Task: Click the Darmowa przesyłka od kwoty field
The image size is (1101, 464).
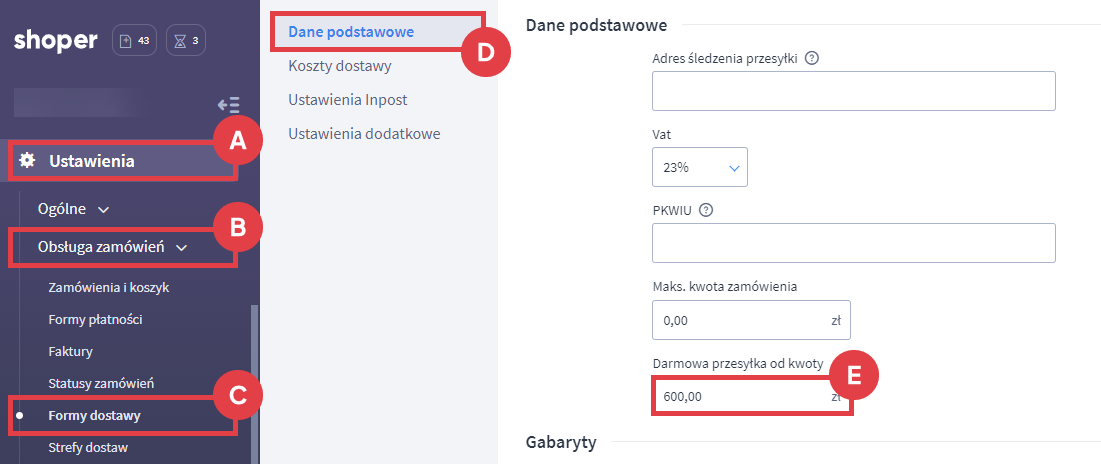Action: (x=740, y=397)
